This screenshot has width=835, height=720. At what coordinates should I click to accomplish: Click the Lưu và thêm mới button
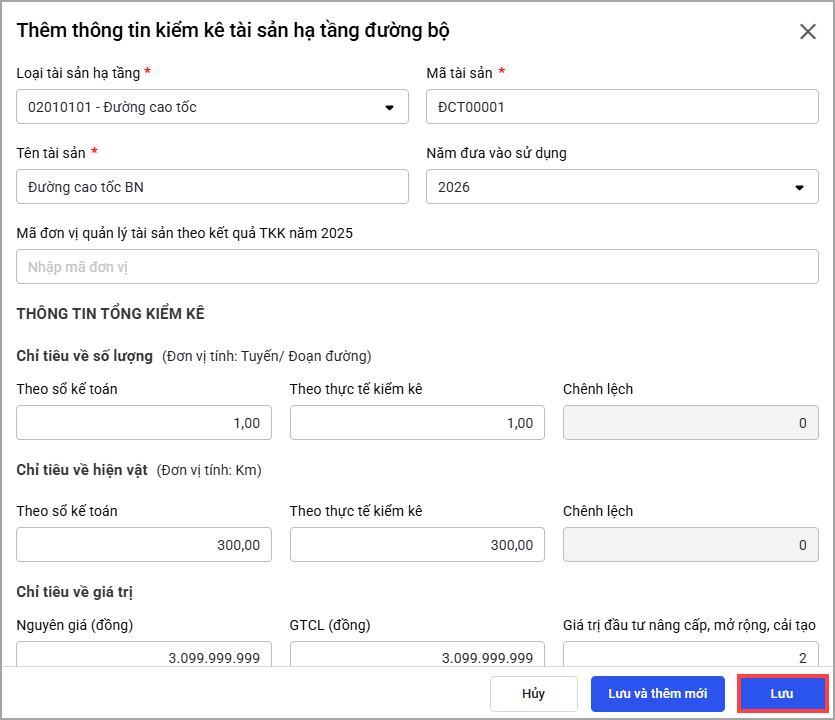(657, 694)
